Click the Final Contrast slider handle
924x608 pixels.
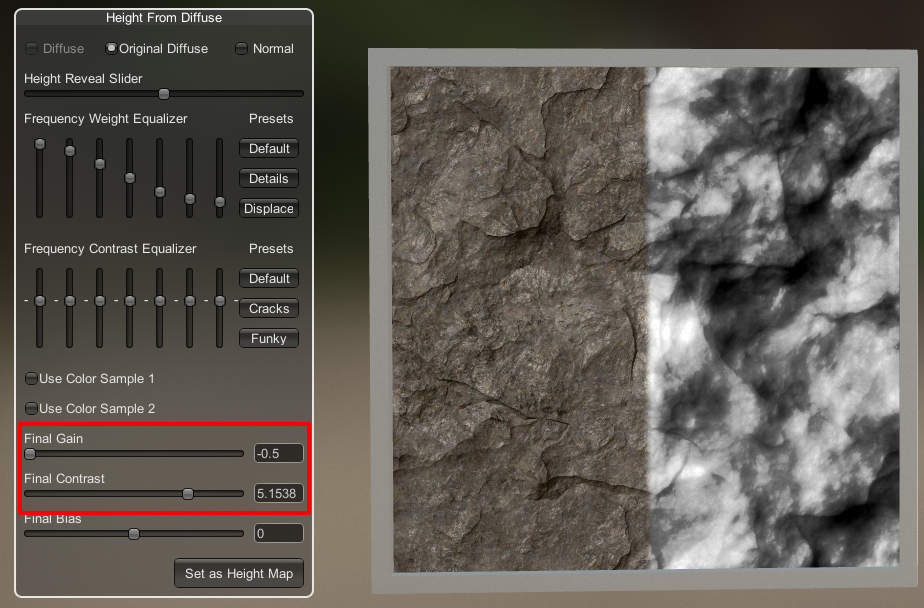pyautogui.click(x=188, y=494)
